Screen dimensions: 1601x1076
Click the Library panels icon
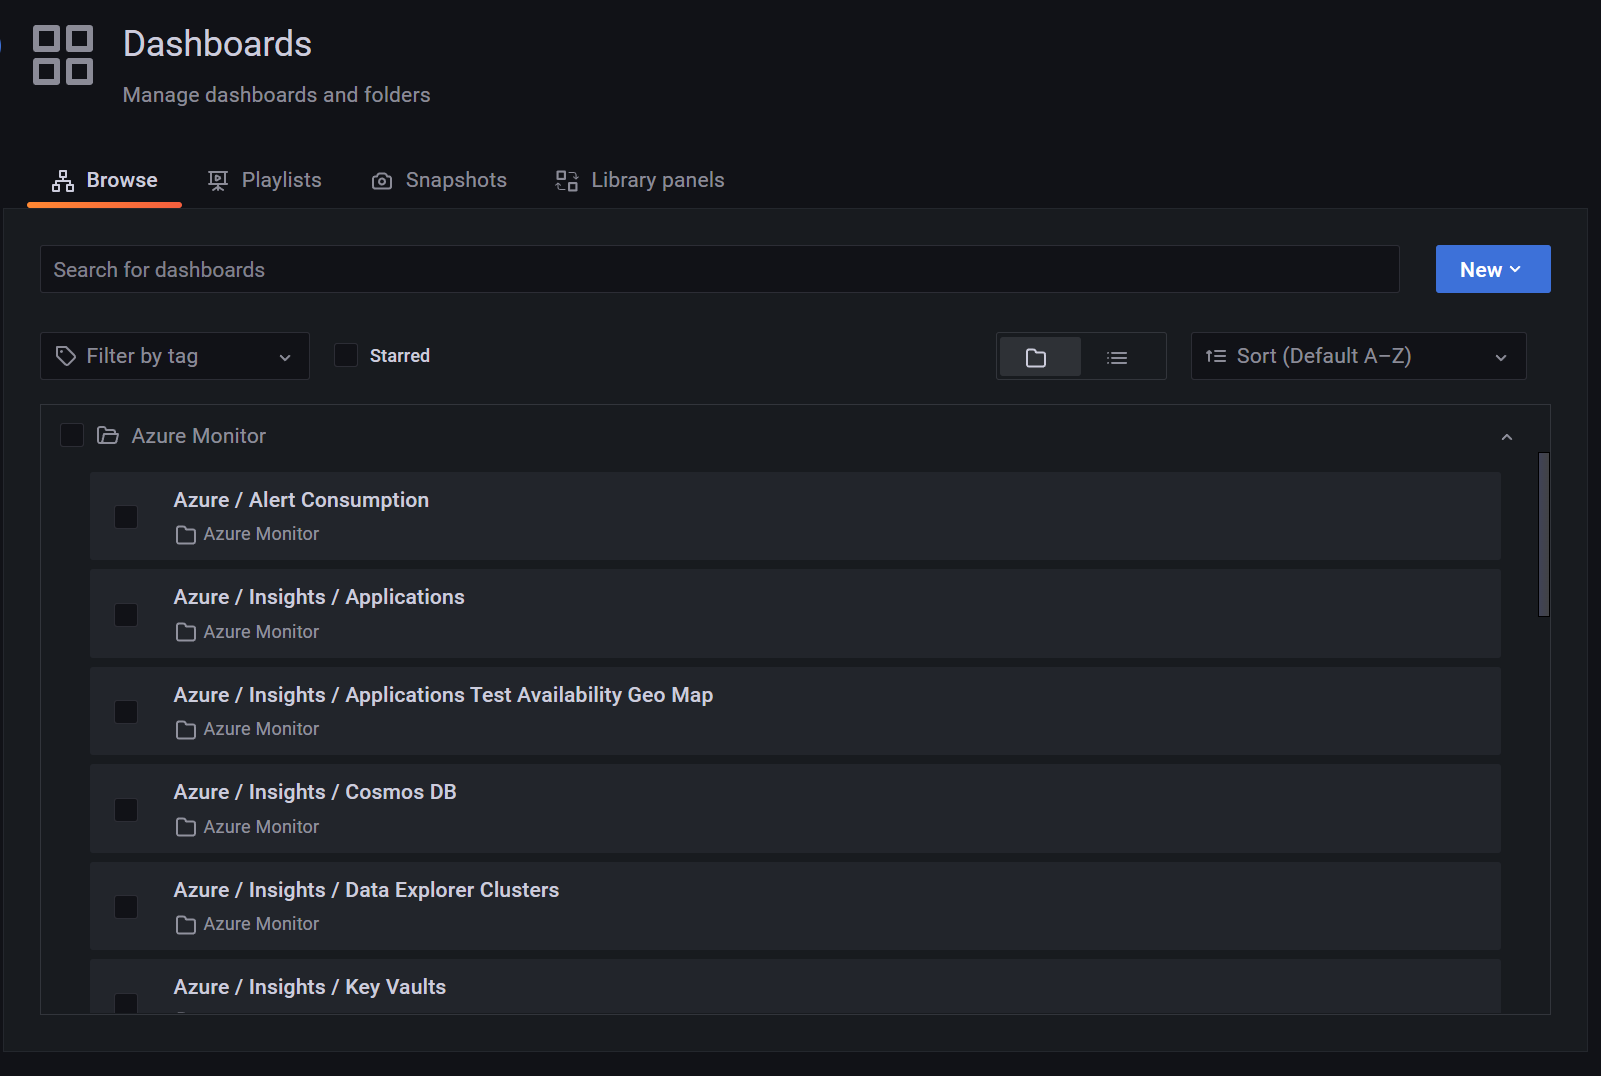[567, 181]
